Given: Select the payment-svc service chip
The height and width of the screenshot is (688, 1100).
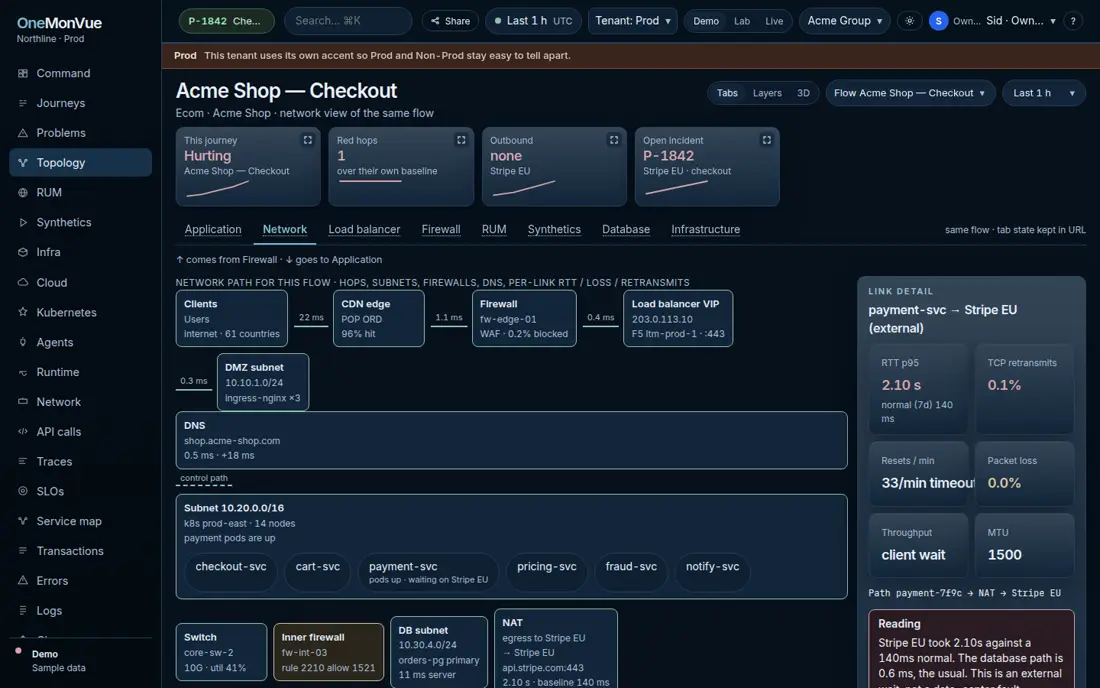Looking at the screenshot, I should click(428, 572).
